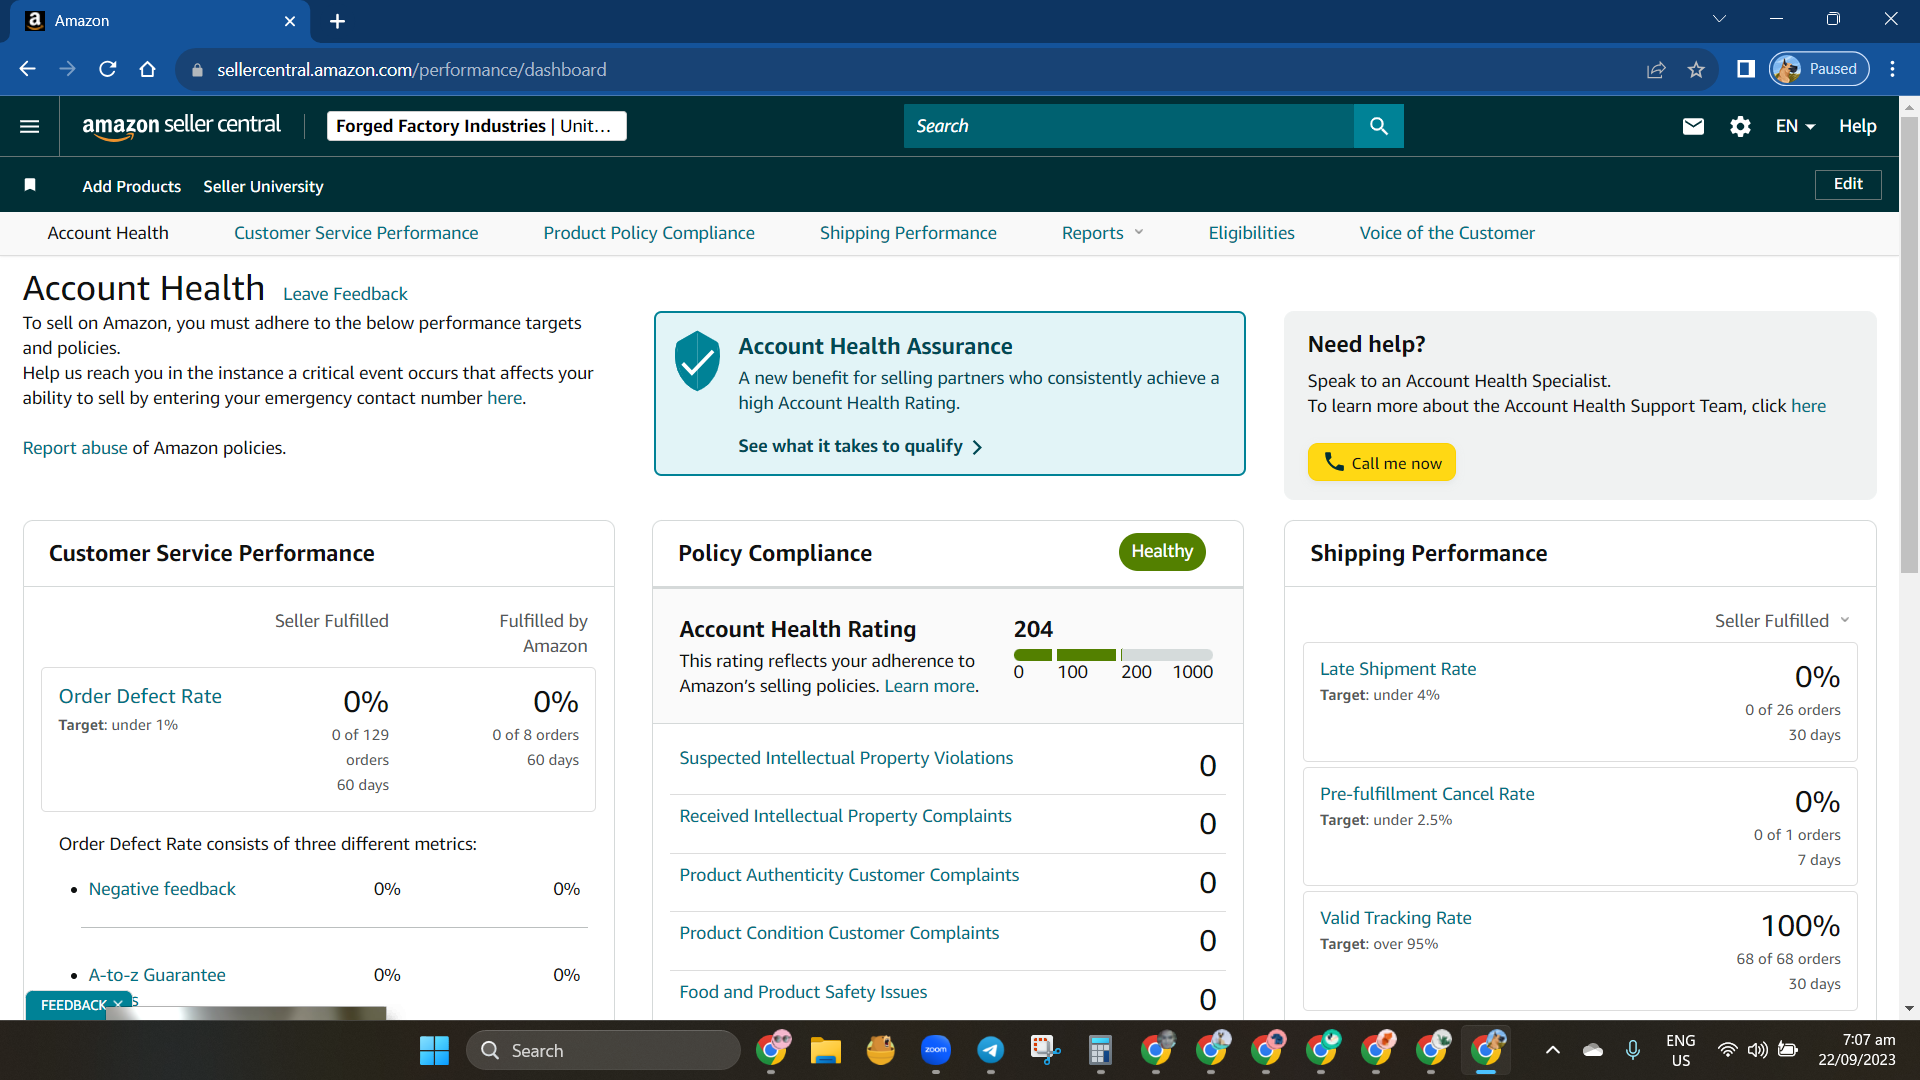Open the EN language dropdown

pyautogui.click(x=1795, y=126)
